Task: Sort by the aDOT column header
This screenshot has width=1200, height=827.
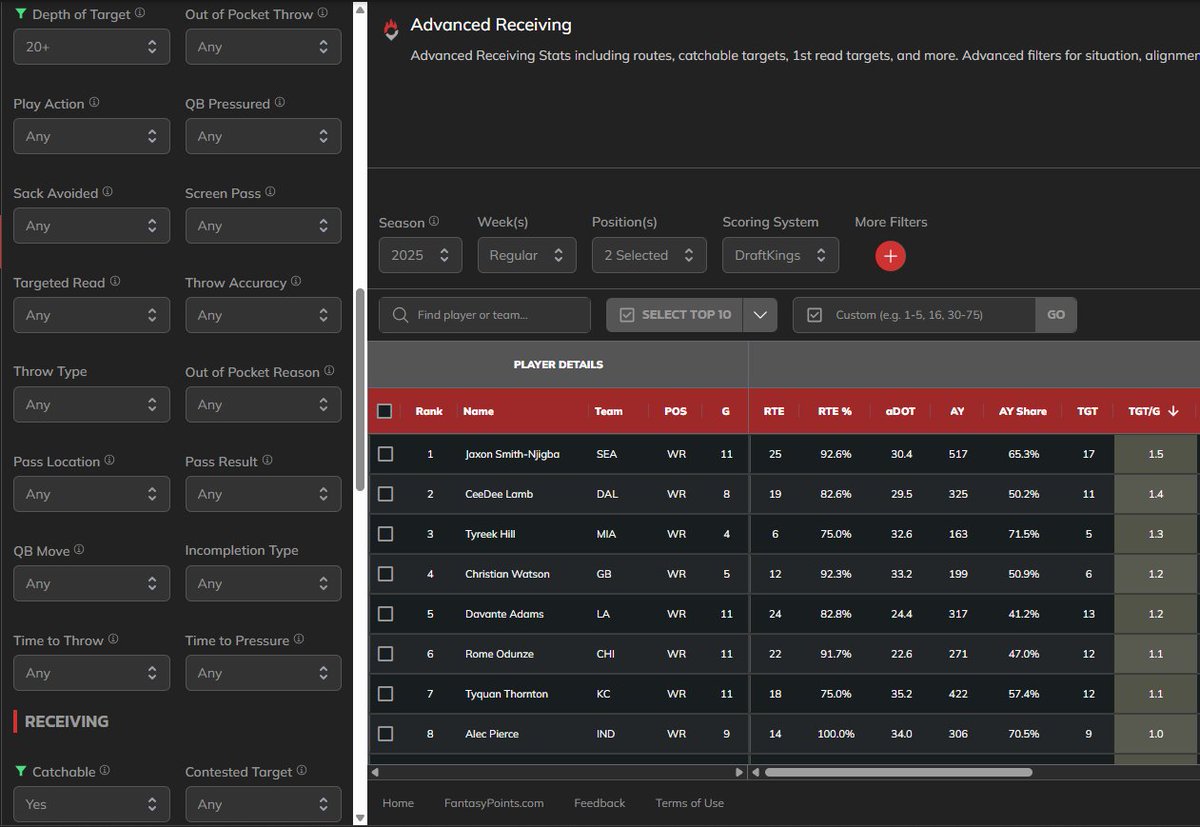Action: (900, 411)
